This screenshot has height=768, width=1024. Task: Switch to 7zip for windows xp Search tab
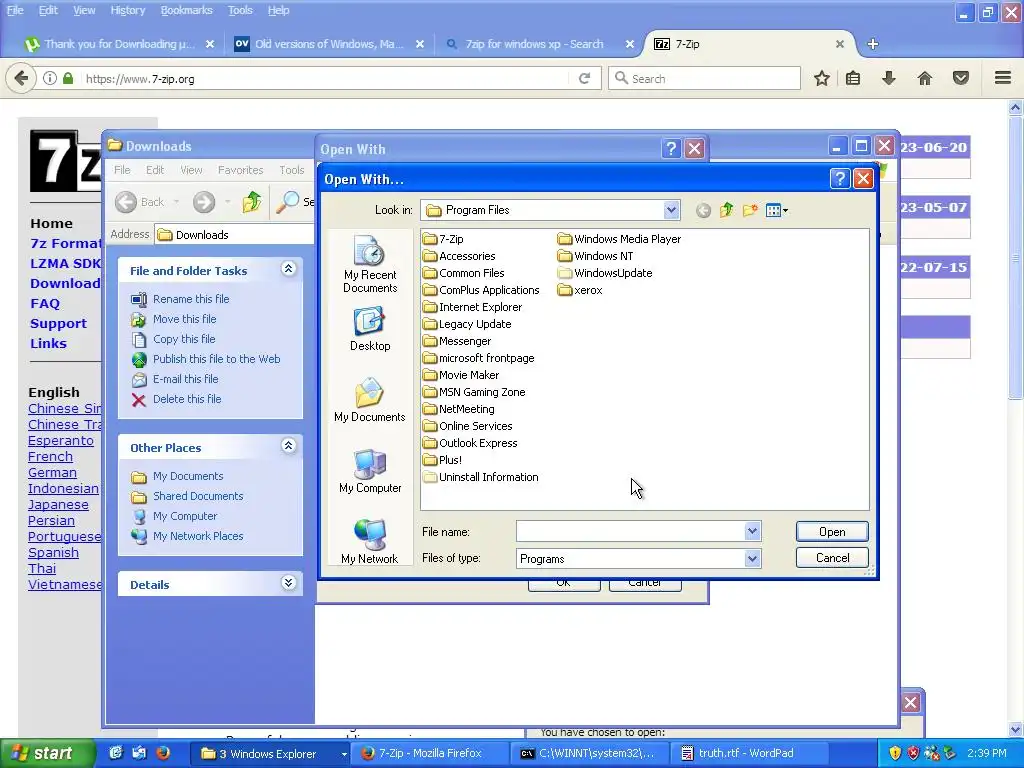534,44
